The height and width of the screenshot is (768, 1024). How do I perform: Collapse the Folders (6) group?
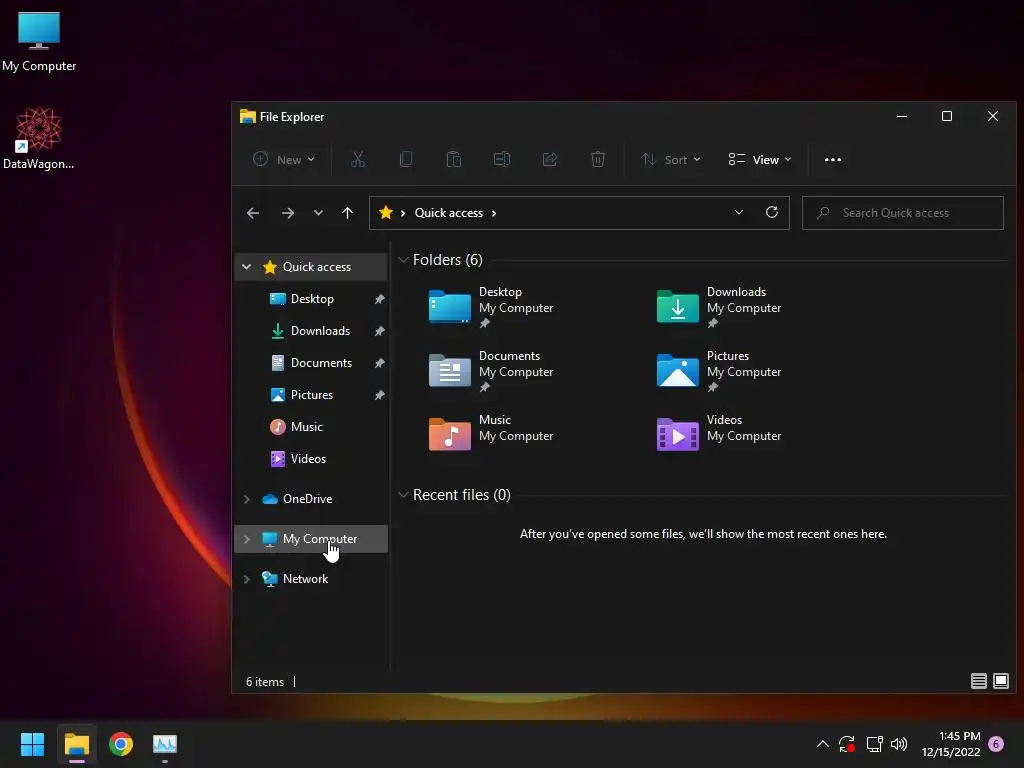(x=403, y=260)
